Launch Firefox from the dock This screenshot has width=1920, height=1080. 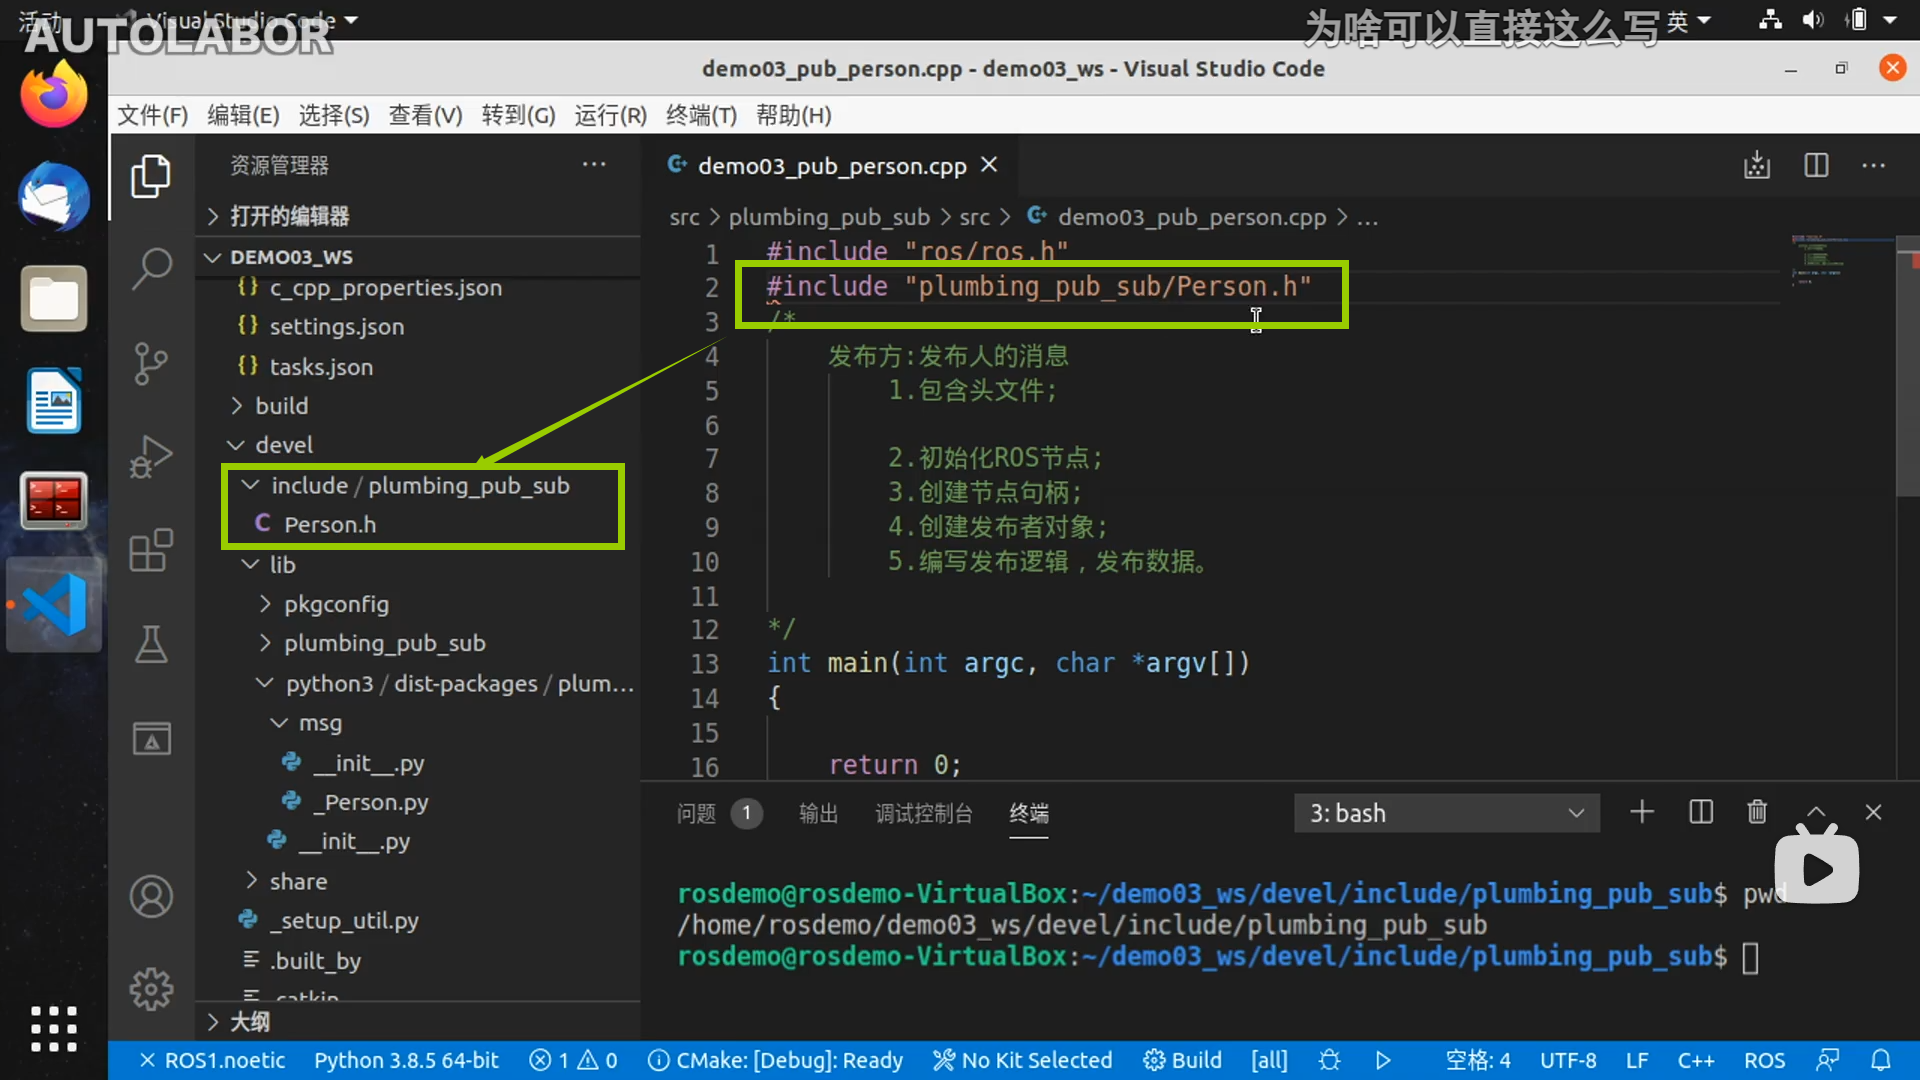click(x=54, y=95)
